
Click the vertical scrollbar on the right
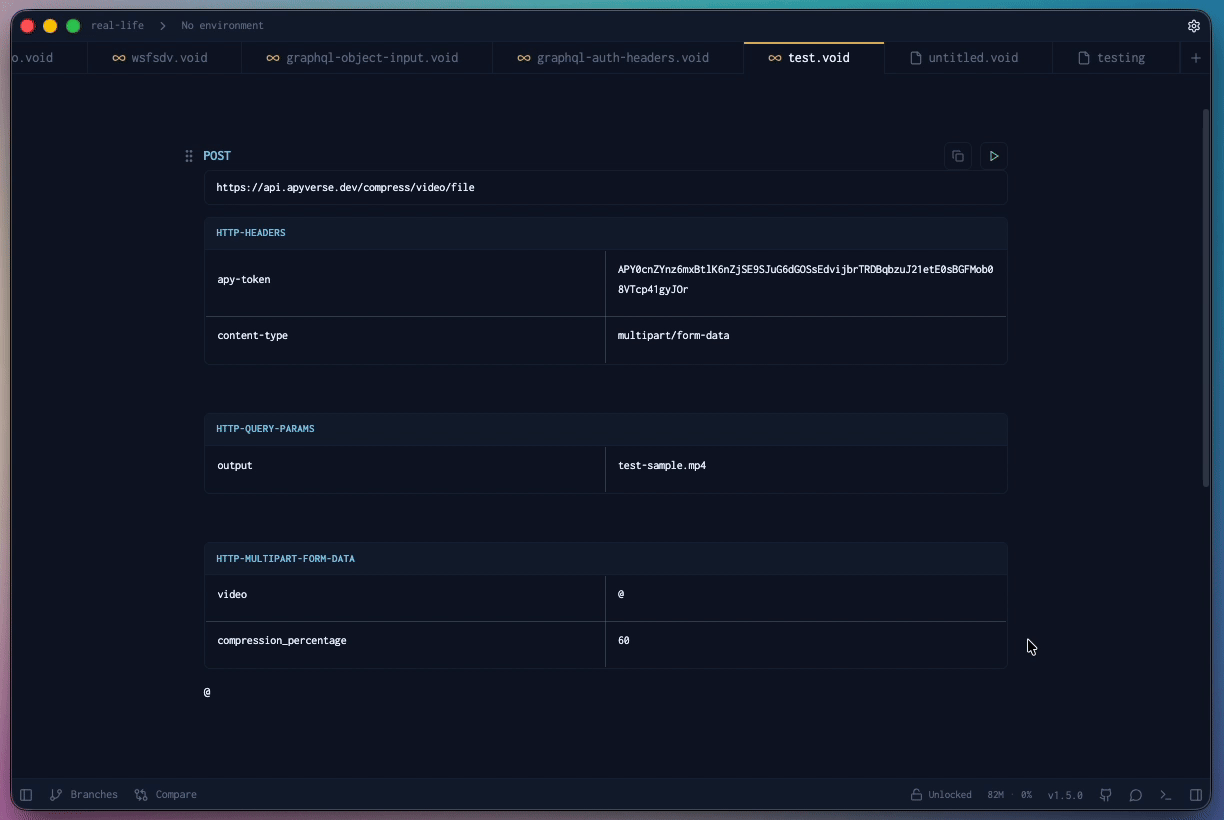(x=1206, y=300)
